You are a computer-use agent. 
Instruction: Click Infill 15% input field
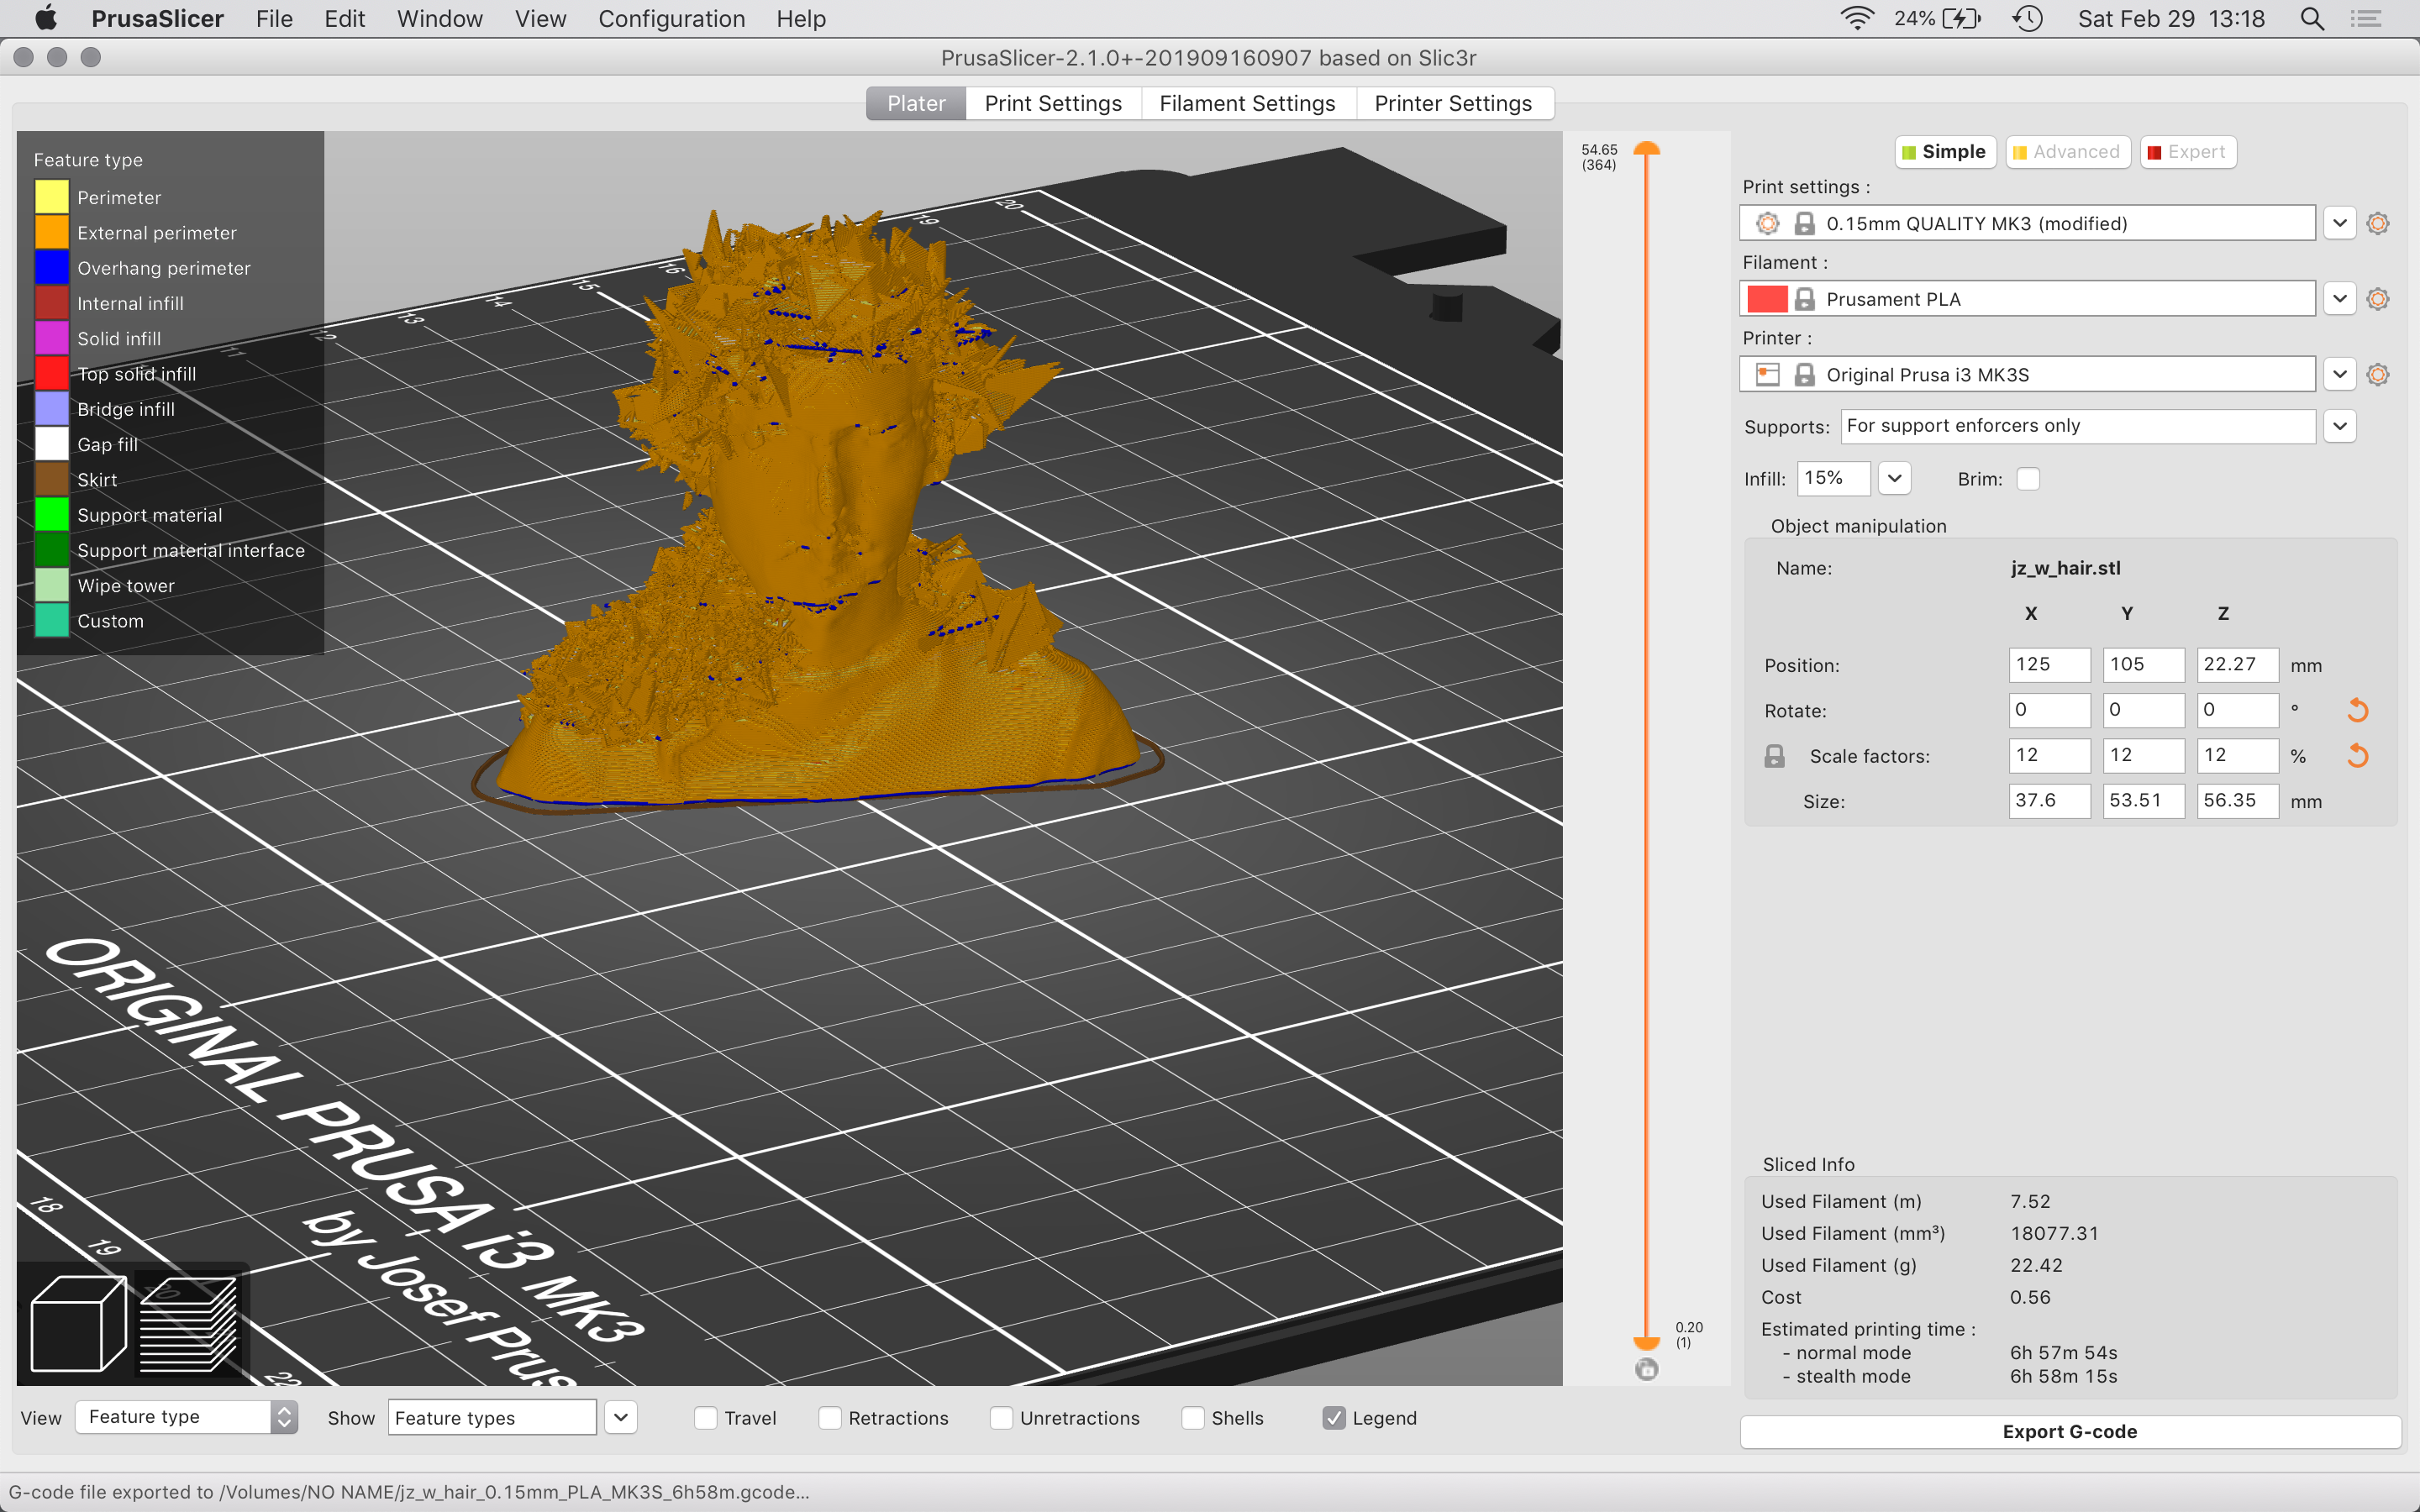1834,478
